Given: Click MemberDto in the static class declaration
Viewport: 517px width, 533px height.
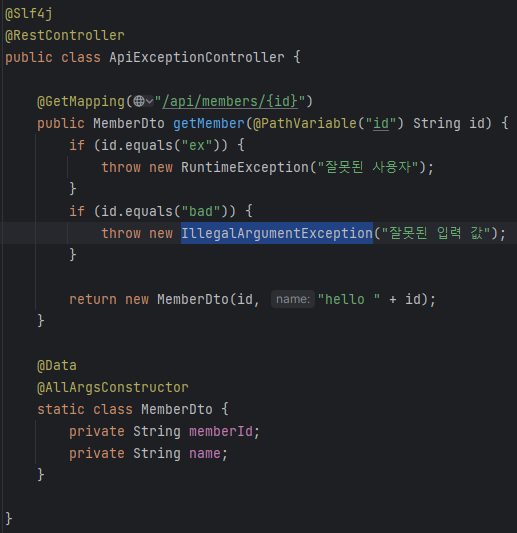Looking at the screenshot, I should tap(177, 409).
